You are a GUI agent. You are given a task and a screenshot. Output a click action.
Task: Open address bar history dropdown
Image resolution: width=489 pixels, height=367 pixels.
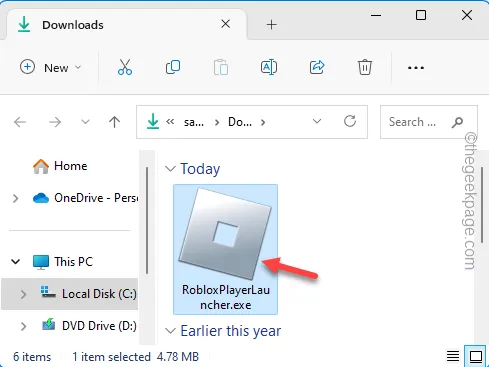[x=317, y=121]
